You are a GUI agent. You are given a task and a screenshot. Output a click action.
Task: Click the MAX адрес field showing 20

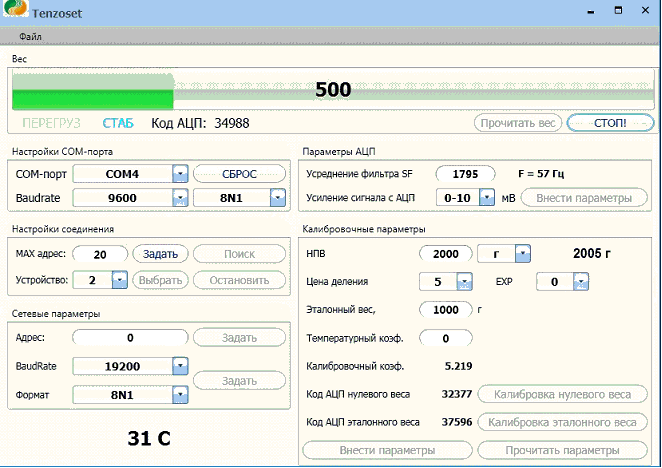pyautogui.click(x=102, y=254)
